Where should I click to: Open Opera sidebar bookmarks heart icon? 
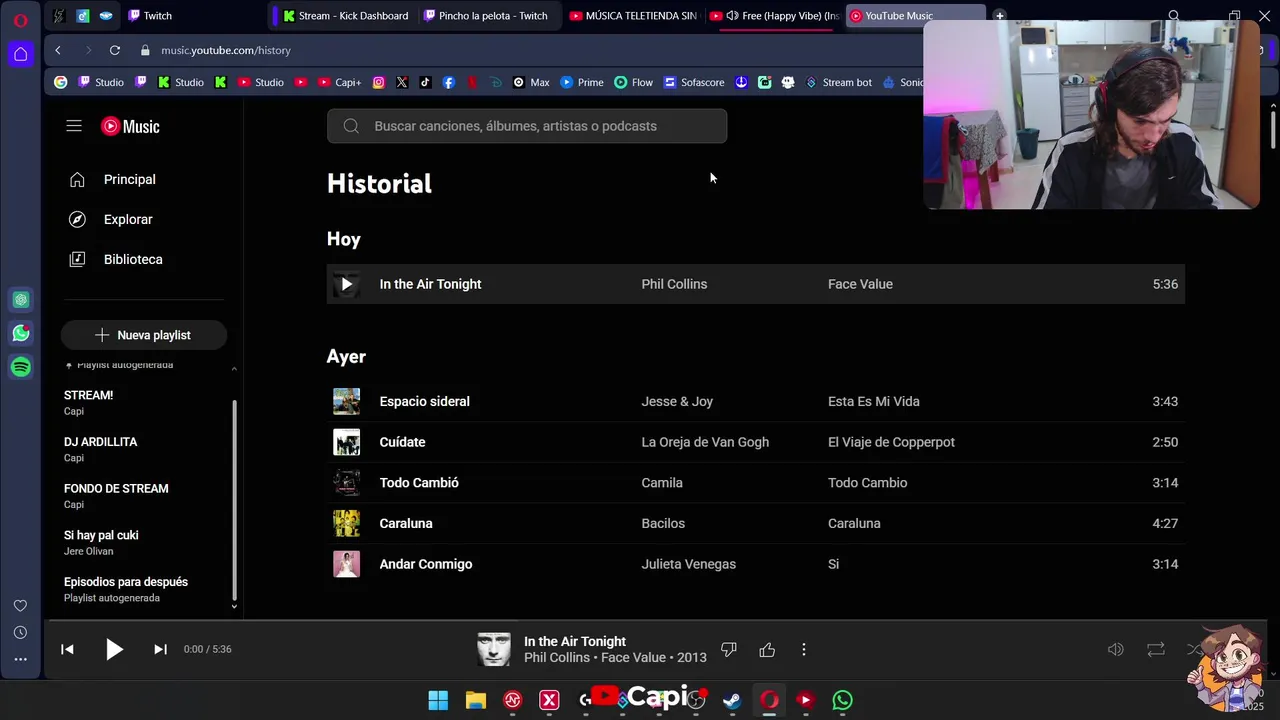(20, 606)
